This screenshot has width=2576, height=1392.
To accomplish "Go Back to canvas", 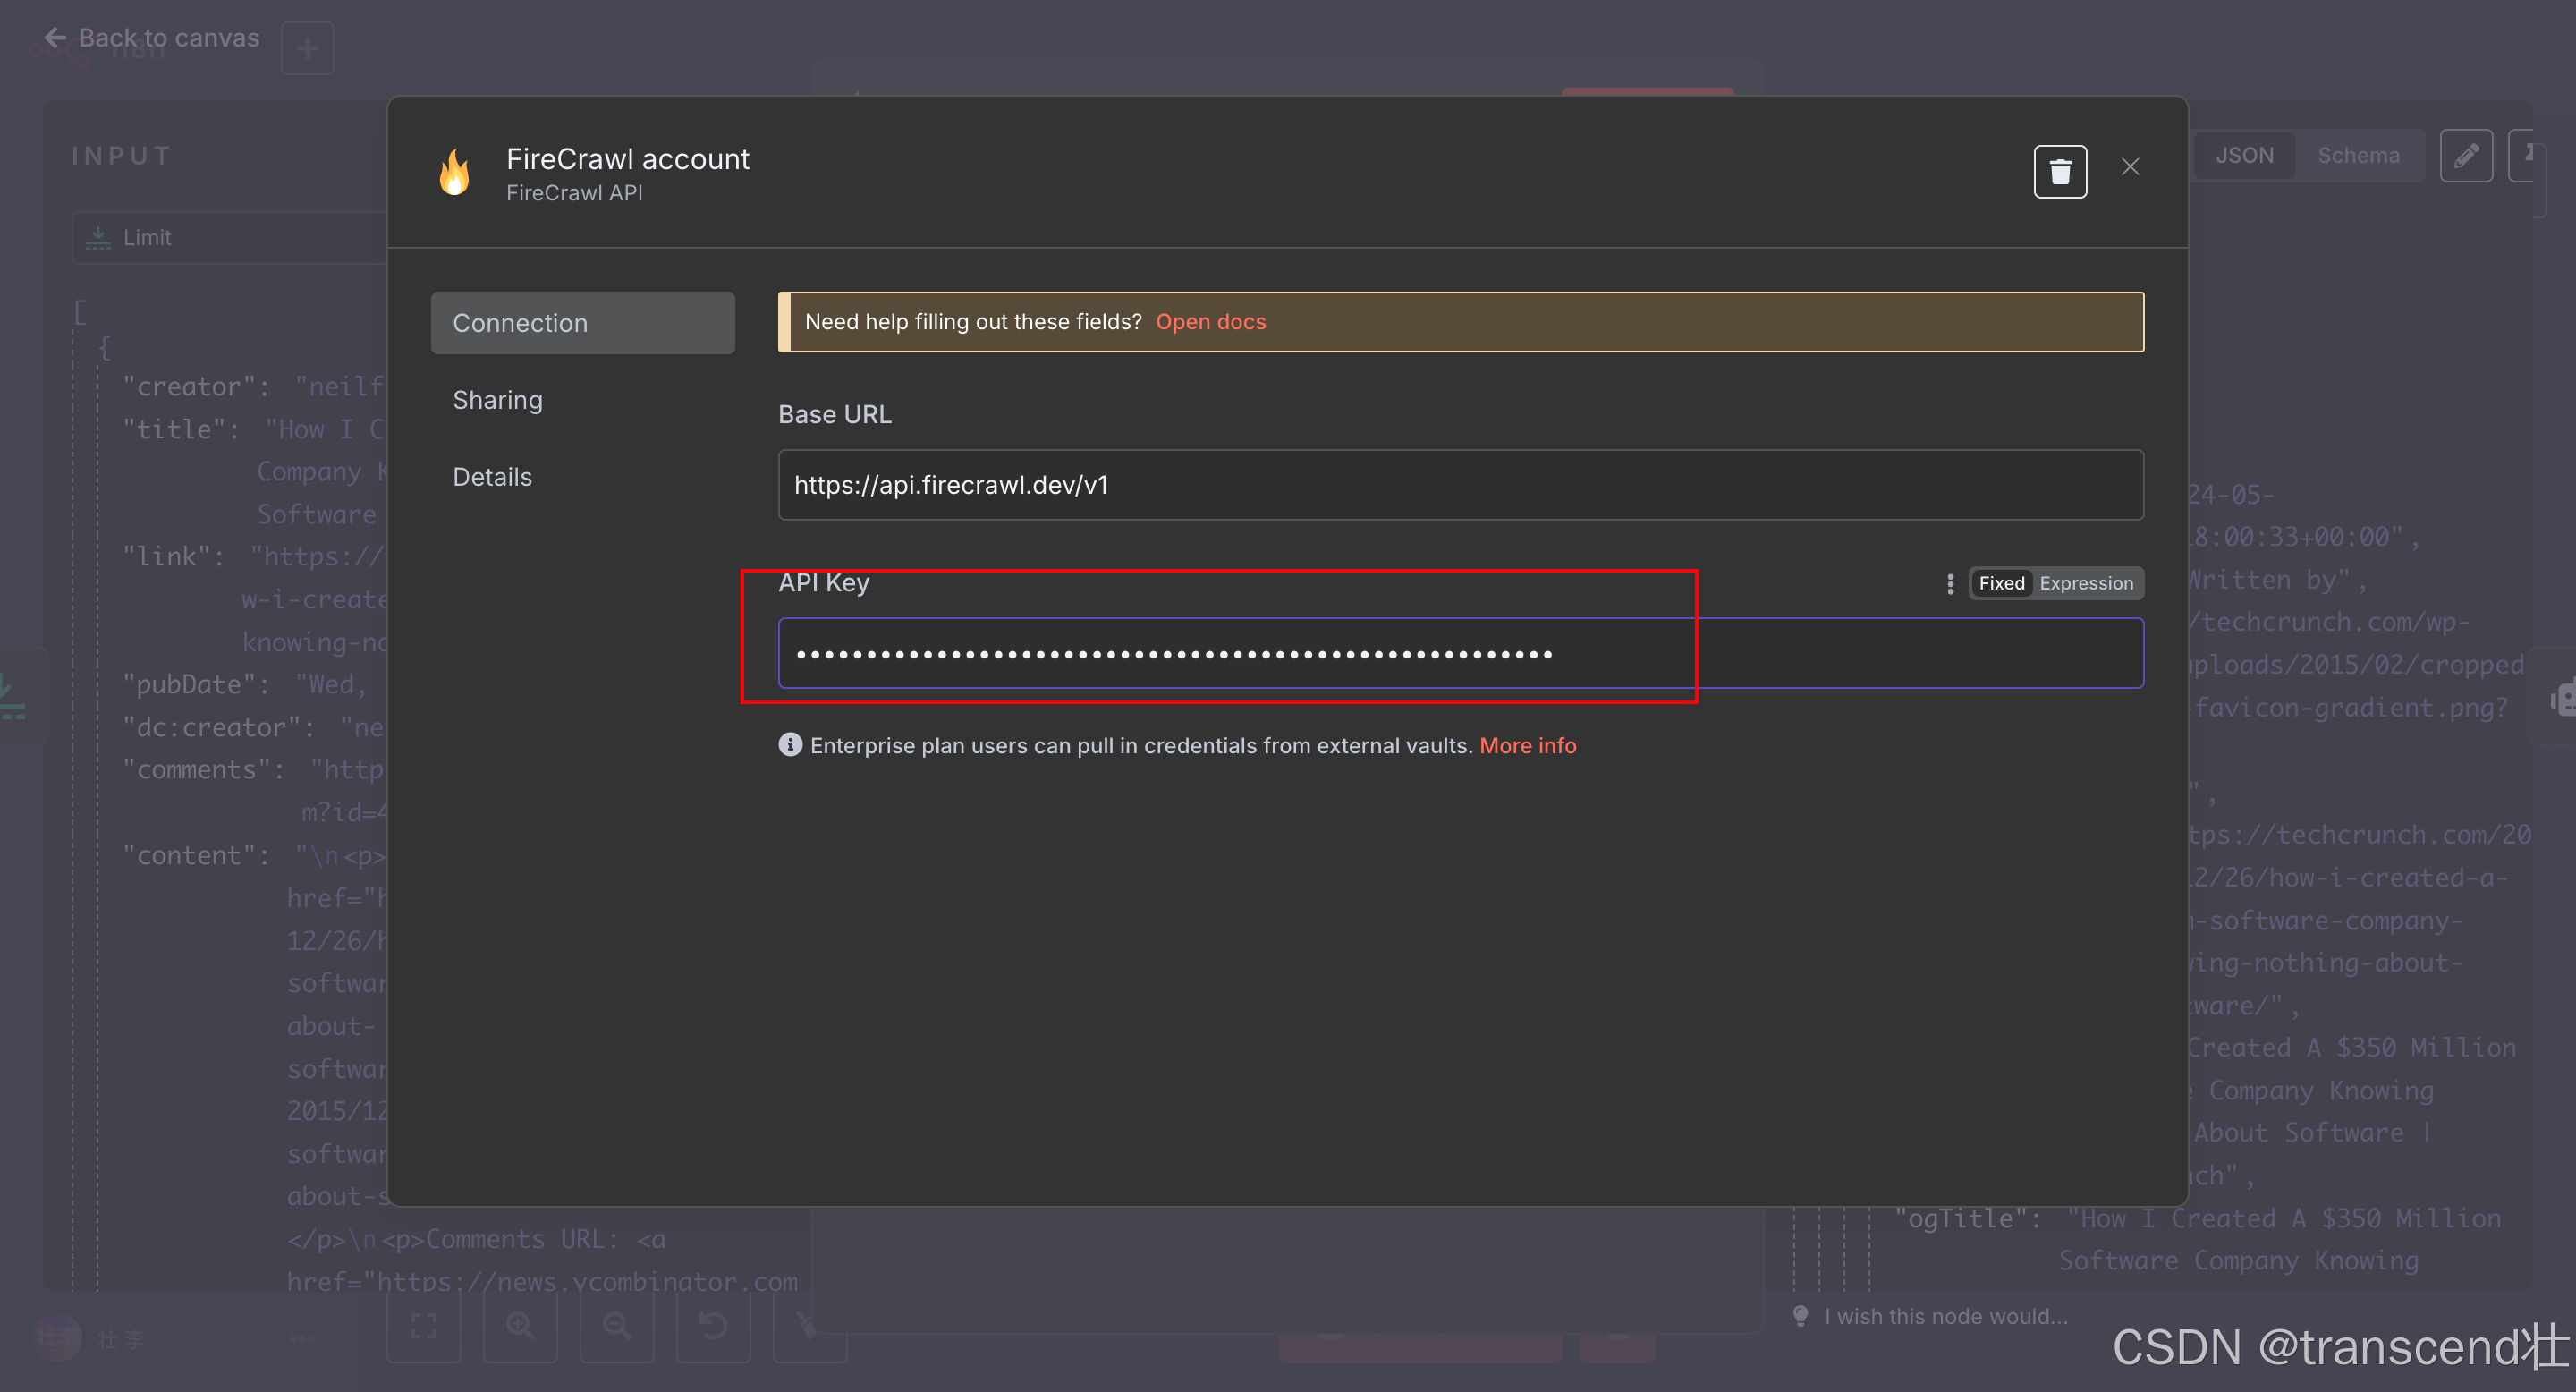I will click(x=152, y=38).
